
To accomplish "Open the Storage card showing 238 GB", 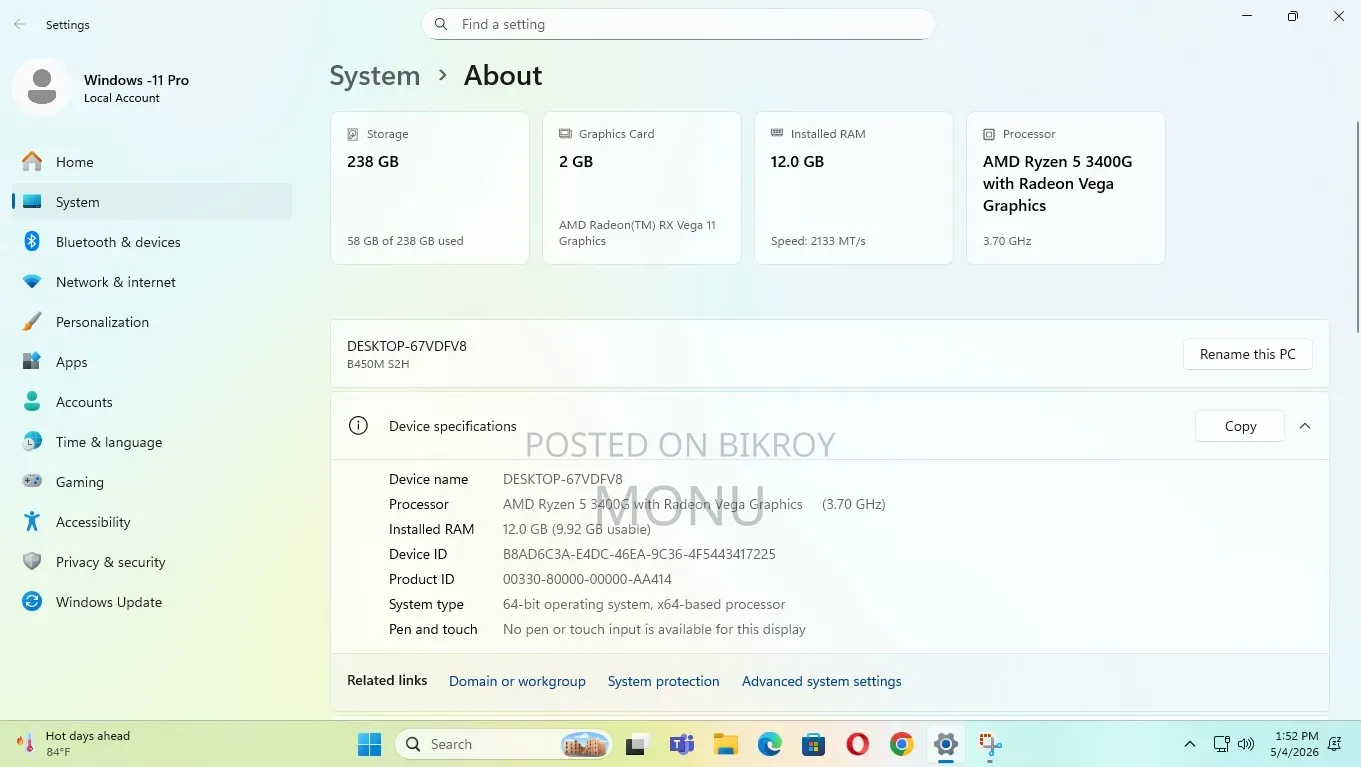I will [x=430, y=188].
